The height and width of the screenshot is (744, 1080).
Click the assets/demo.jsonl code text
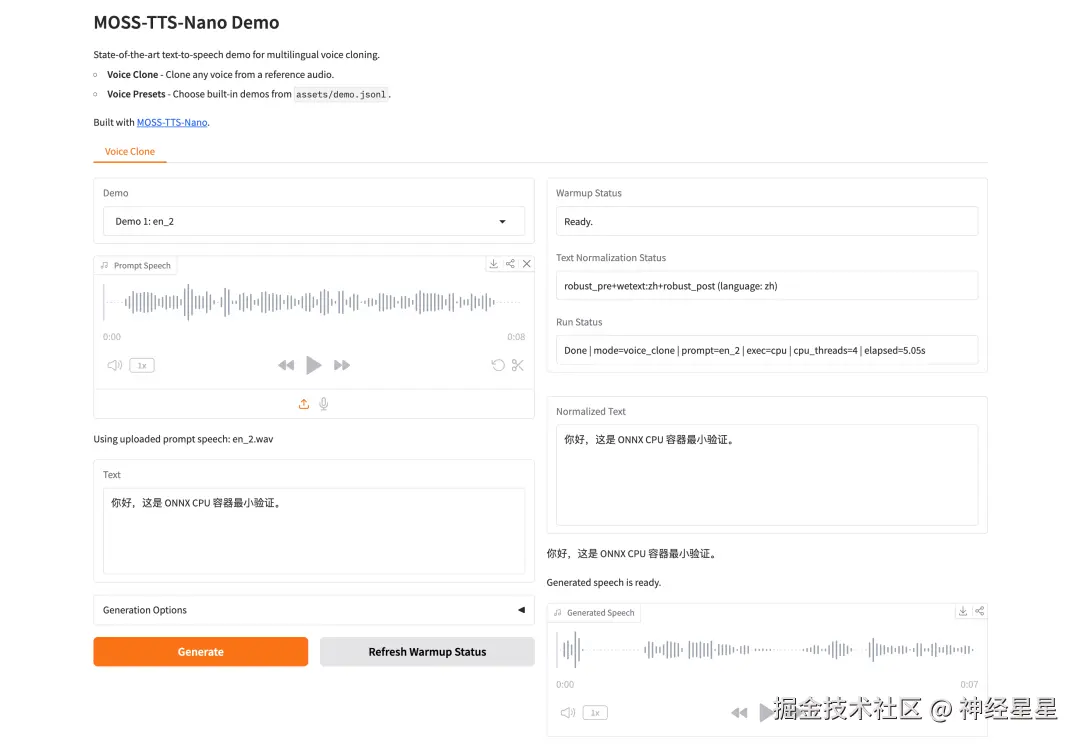[x=341, y=94]
